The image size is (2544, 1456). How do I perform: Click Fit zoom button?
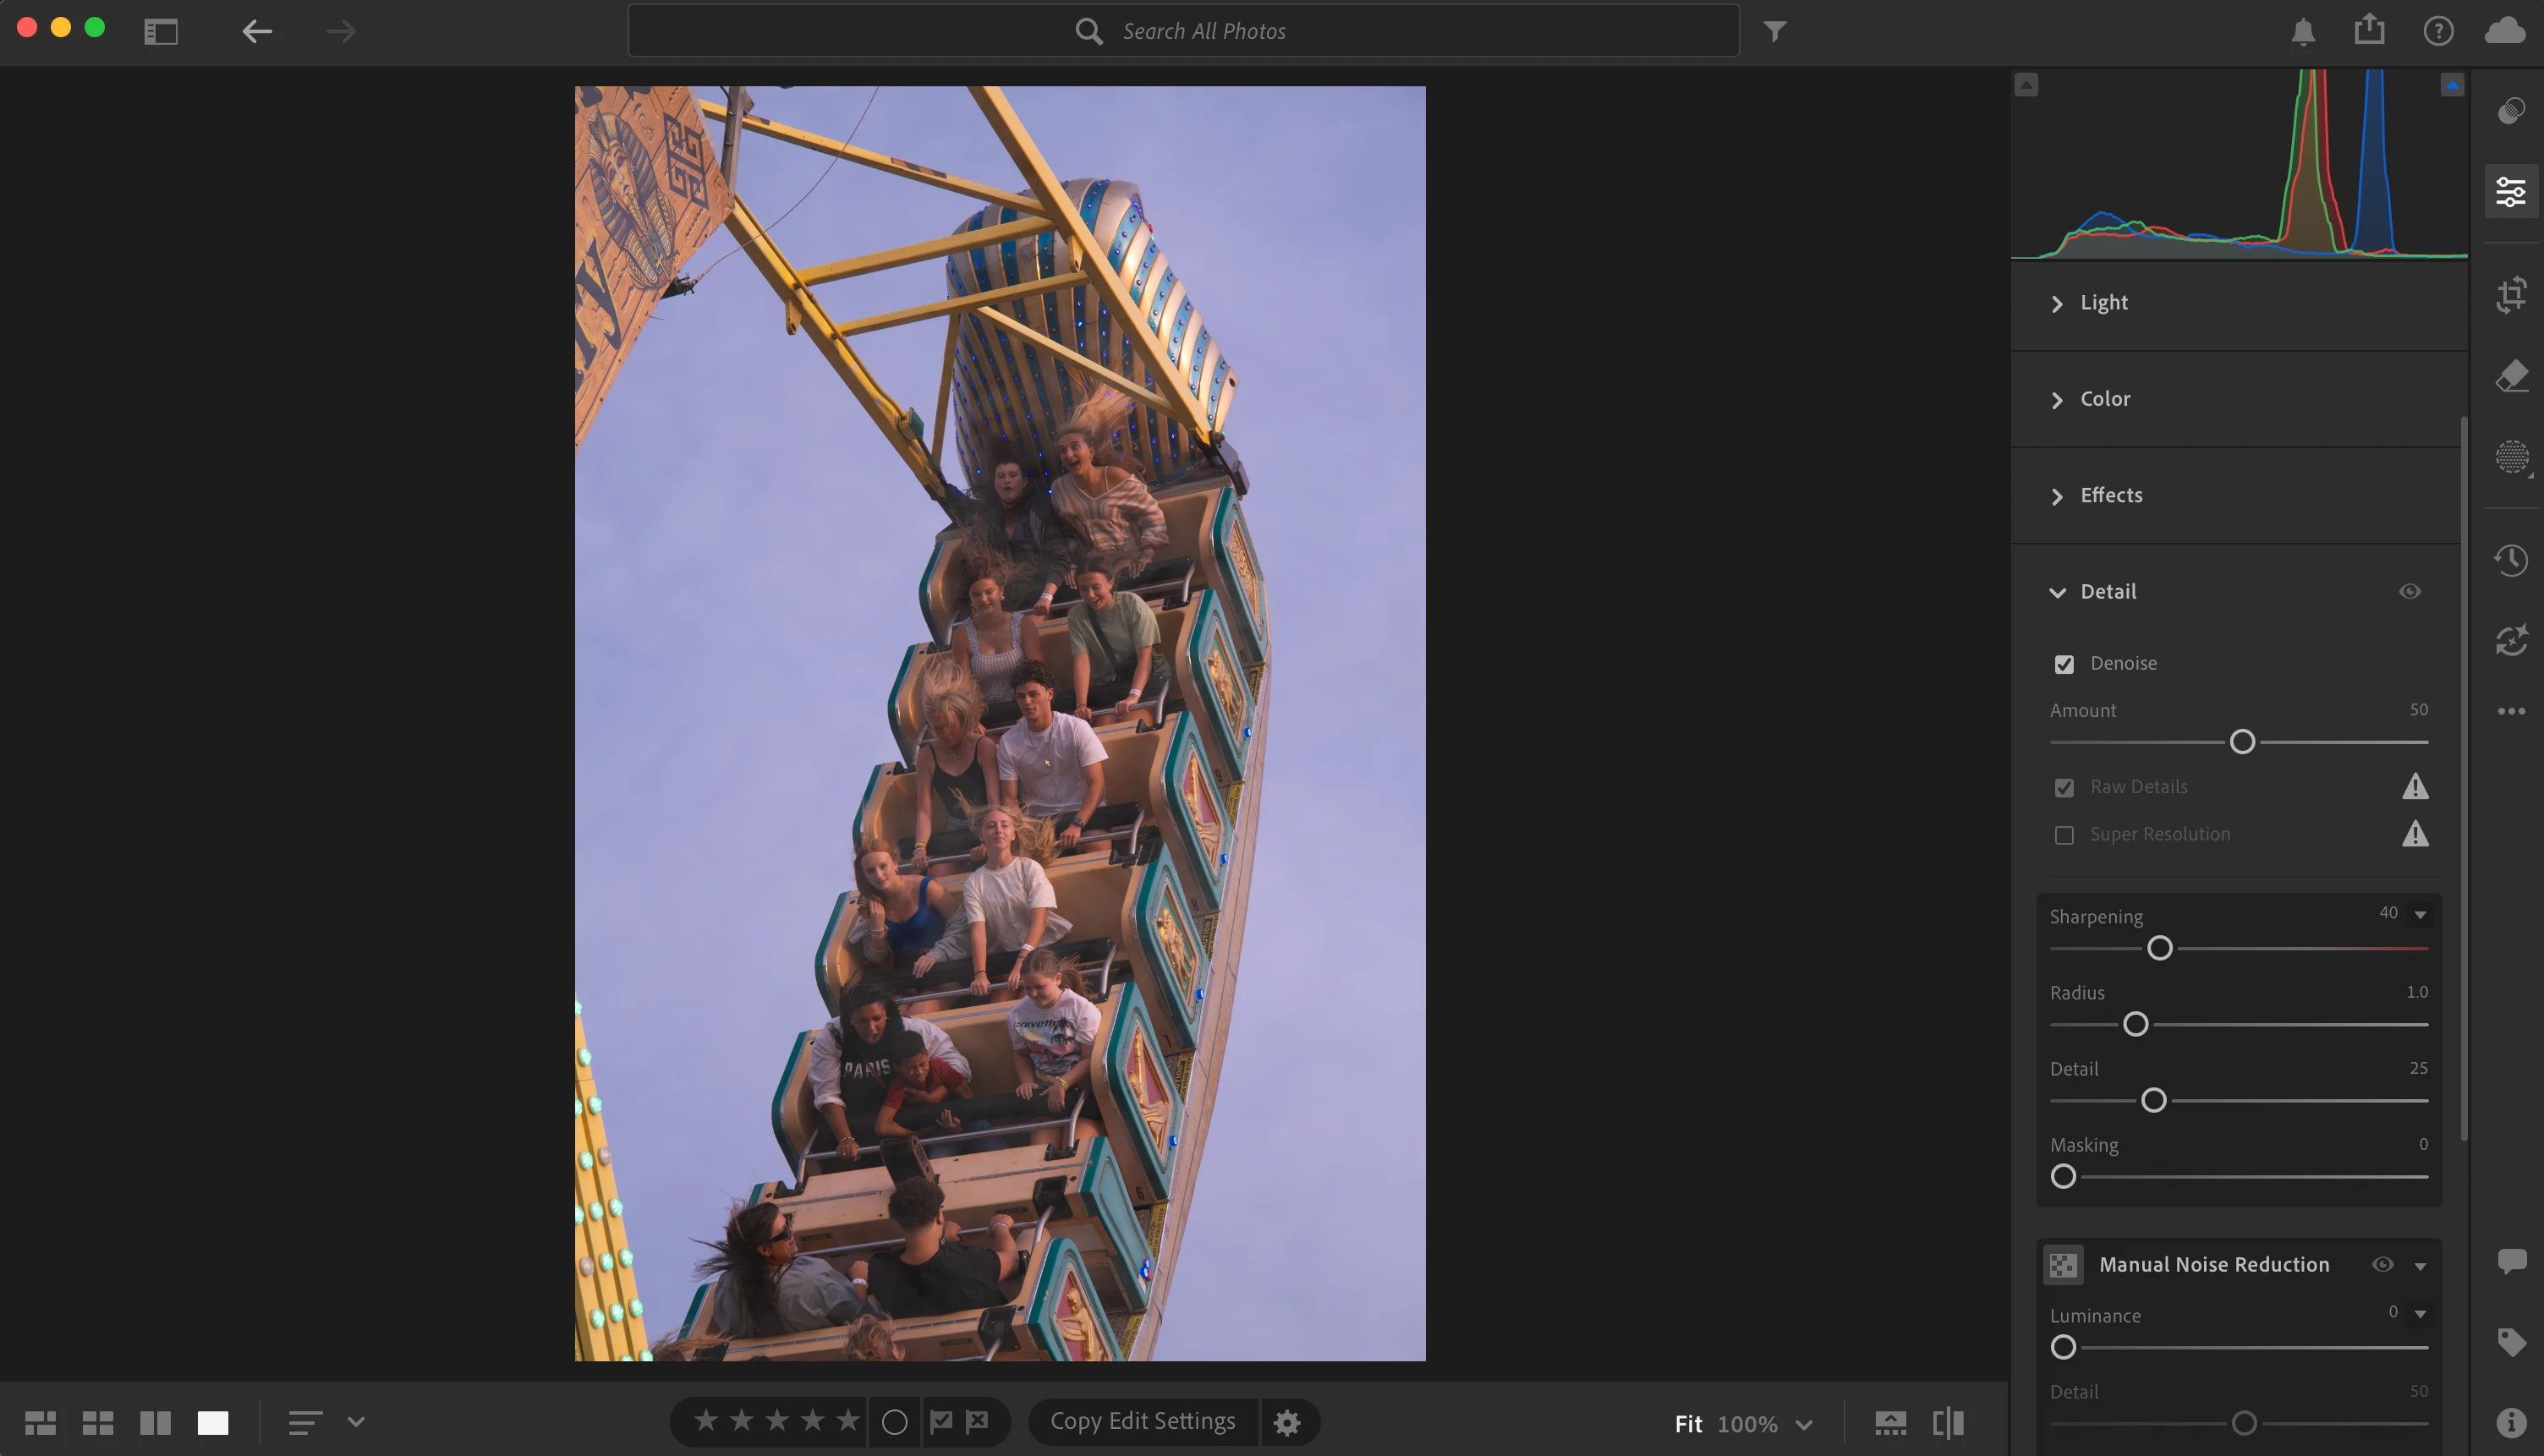click(1688, 1423)
